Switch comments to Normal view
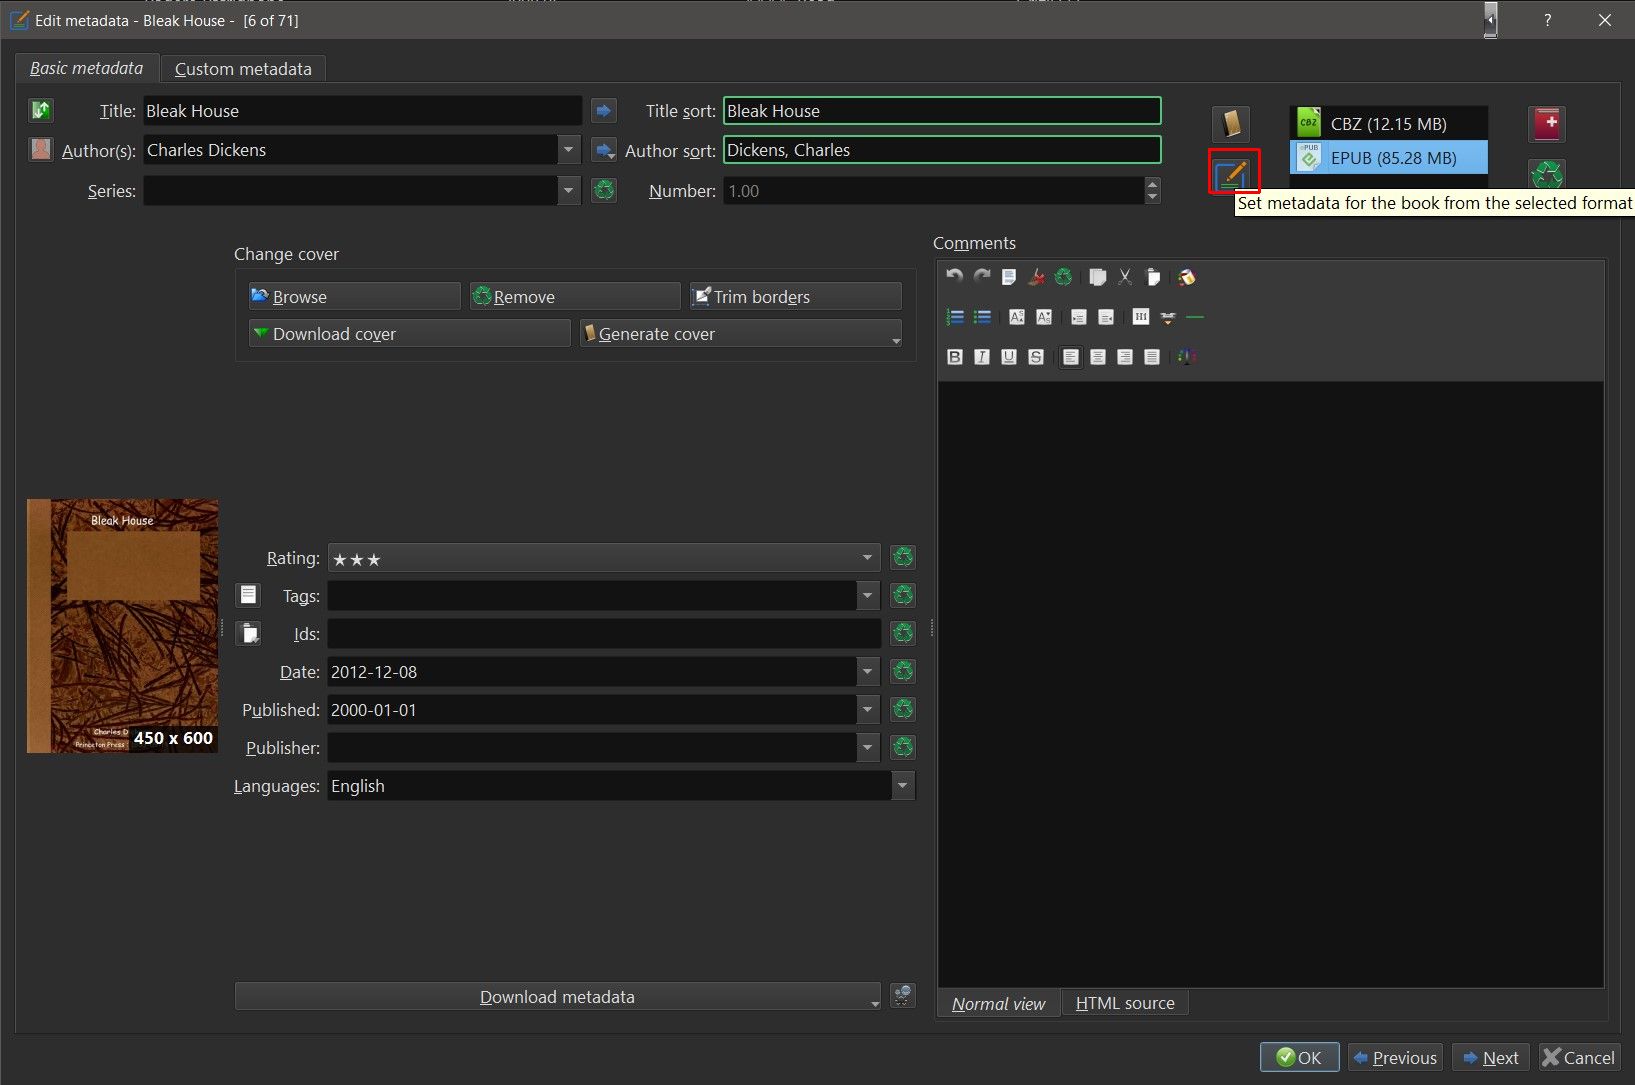This screenshot has width=1635, height=1085. tap(998, 1003)
